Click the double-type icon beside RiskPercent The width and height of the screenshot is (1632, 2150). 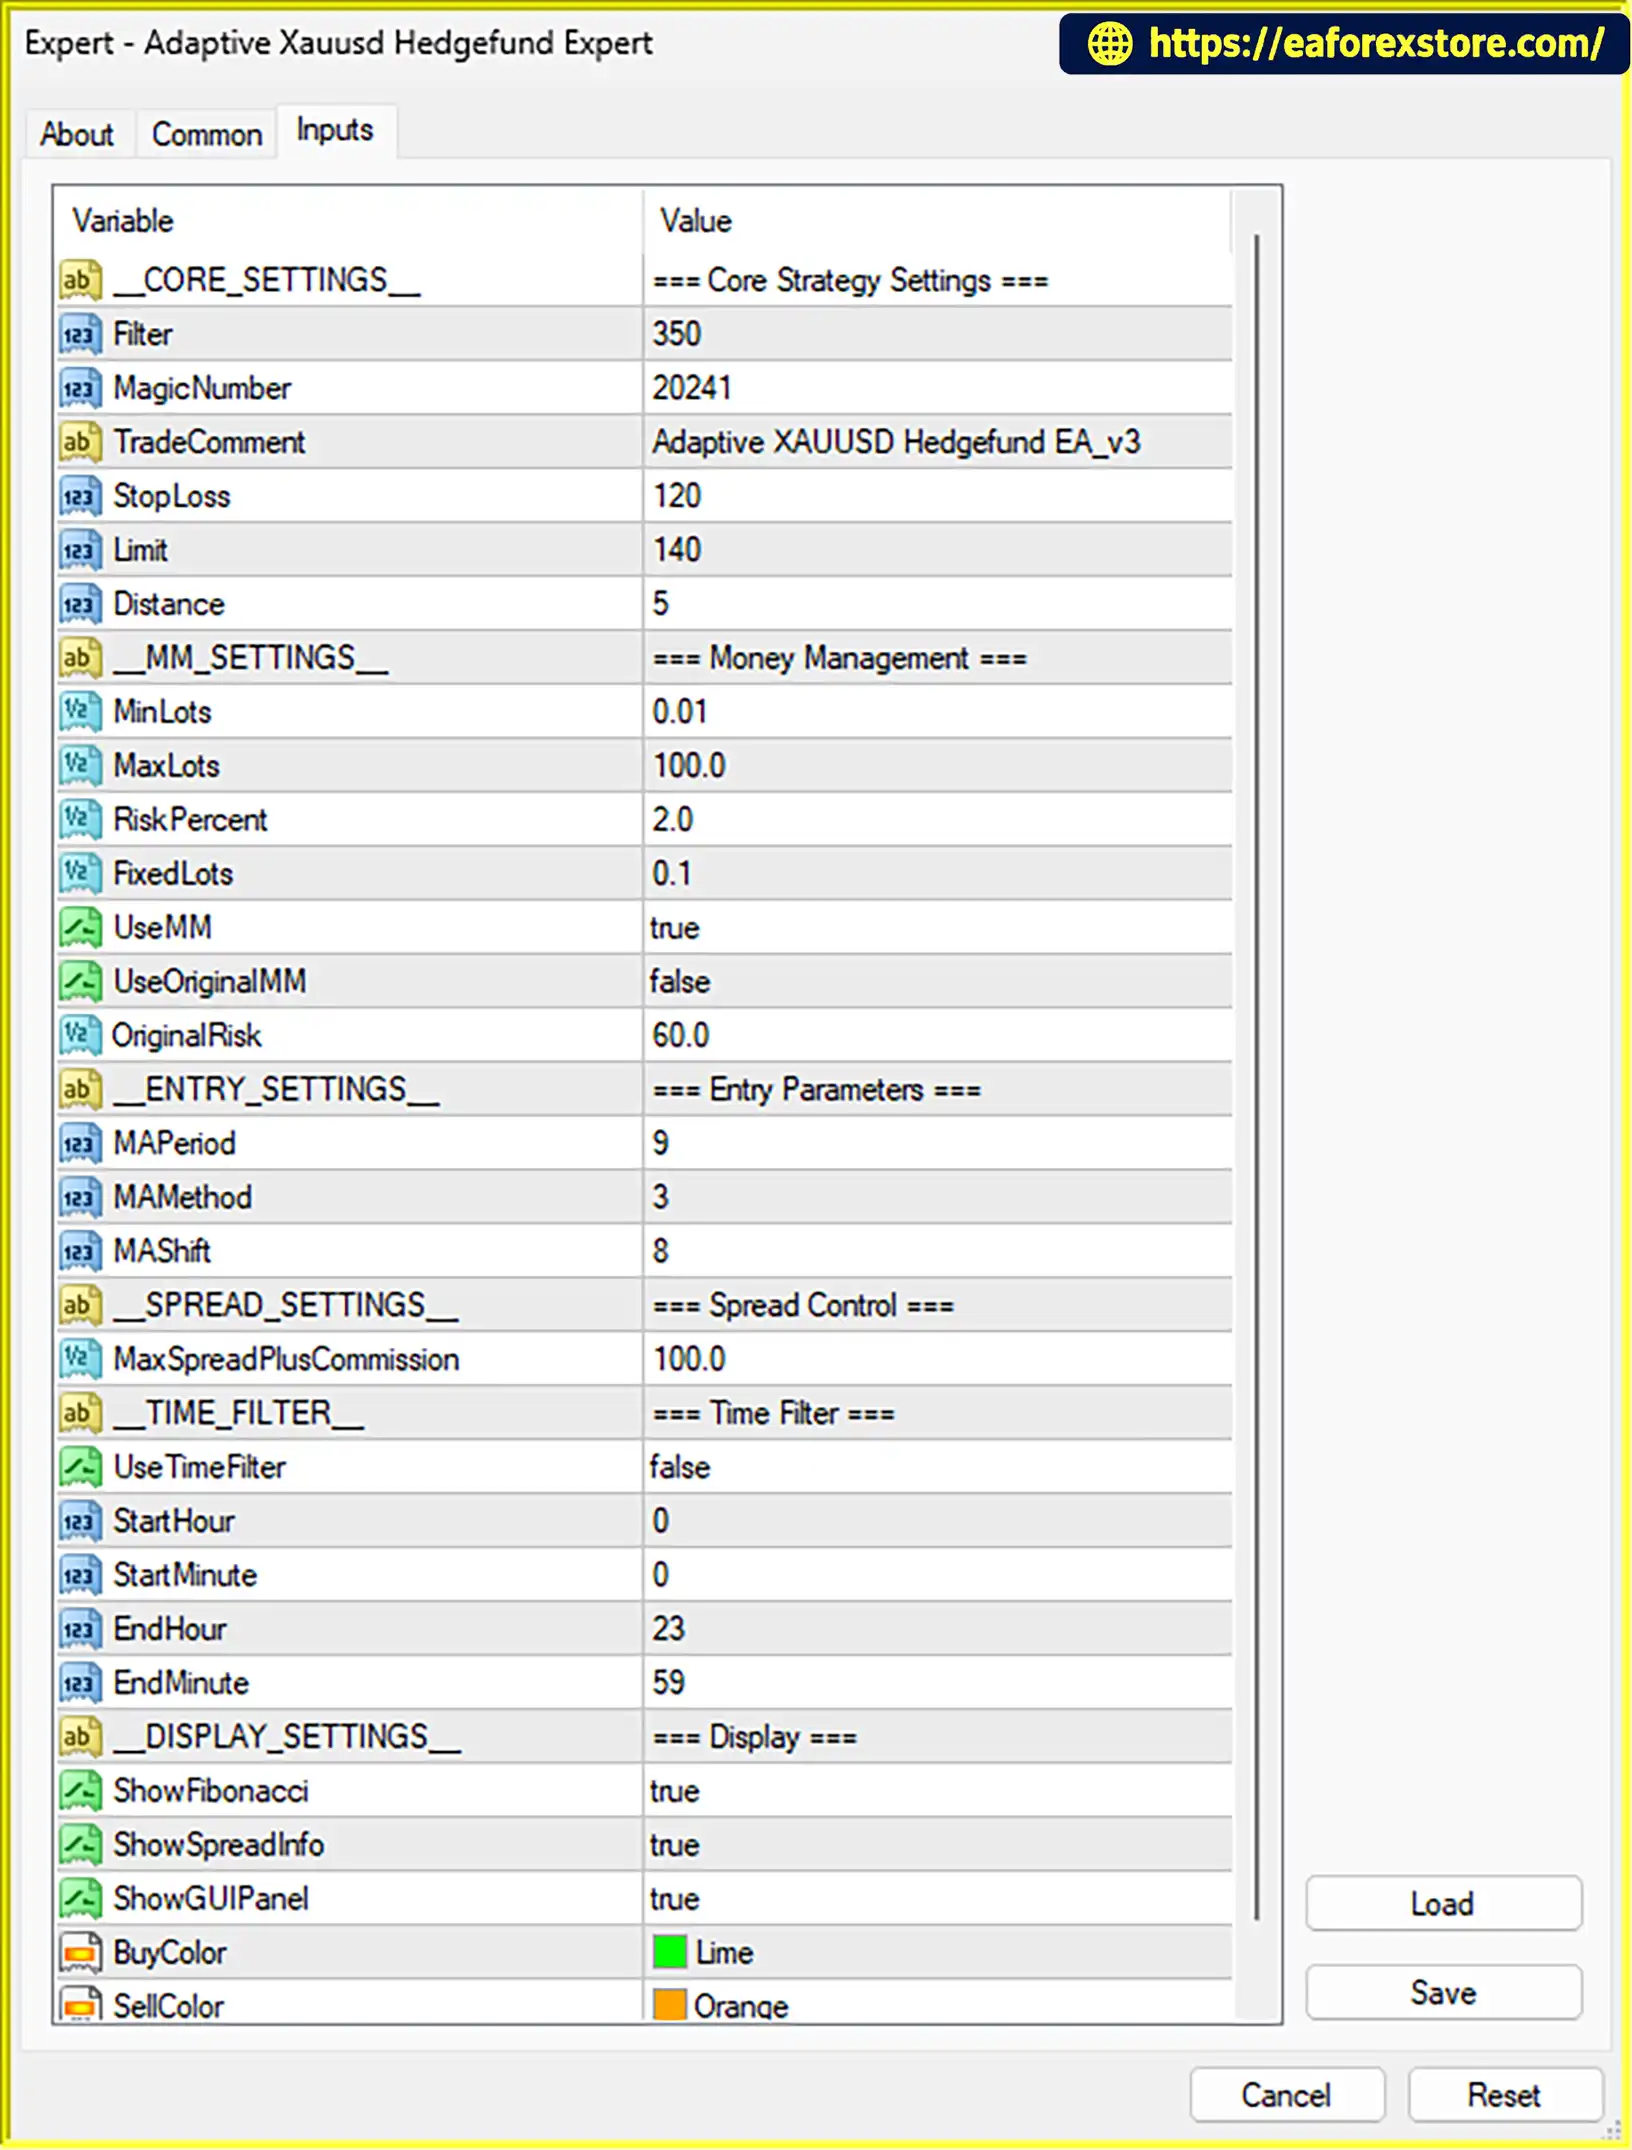pyautogui.click(x=80, y=820)
